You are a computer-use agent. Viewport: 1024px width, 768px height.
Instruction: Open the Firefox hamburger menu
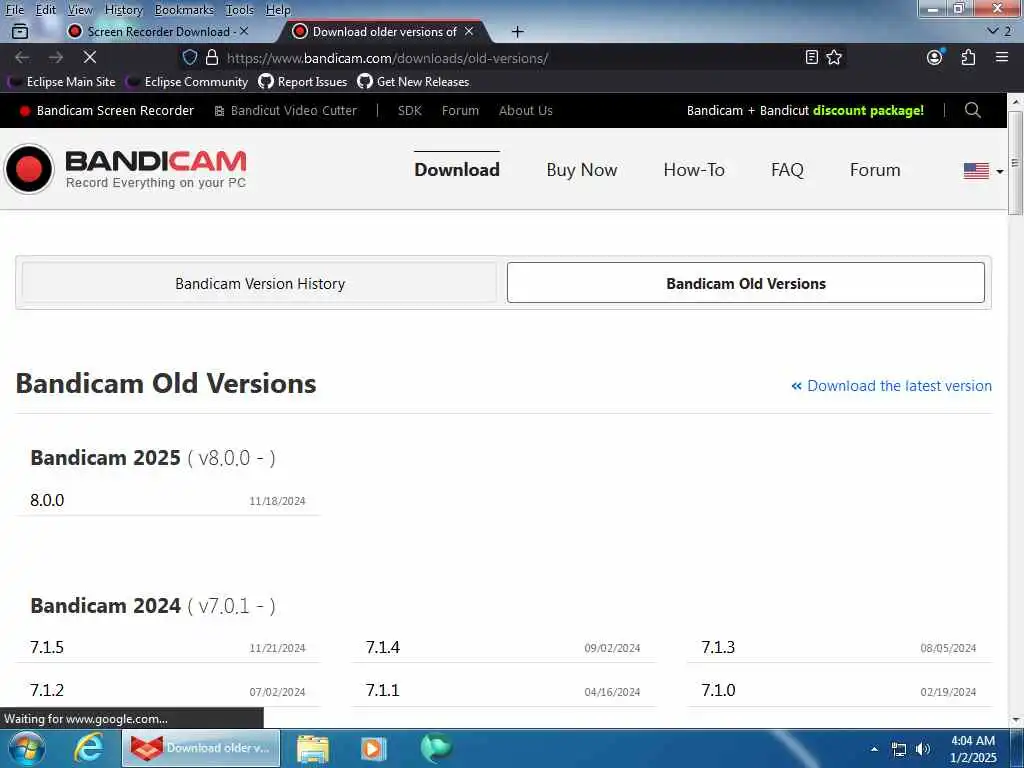pos(1002,57)
